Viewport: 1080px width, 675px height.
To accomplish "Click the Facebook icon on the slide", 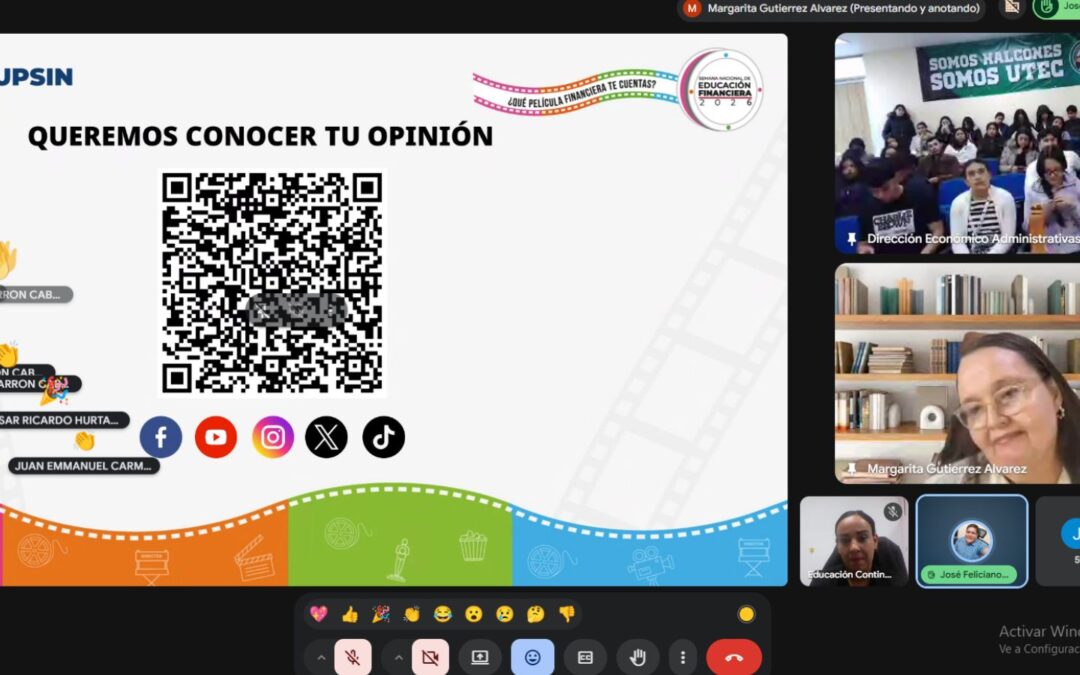I will click(160, 437).
